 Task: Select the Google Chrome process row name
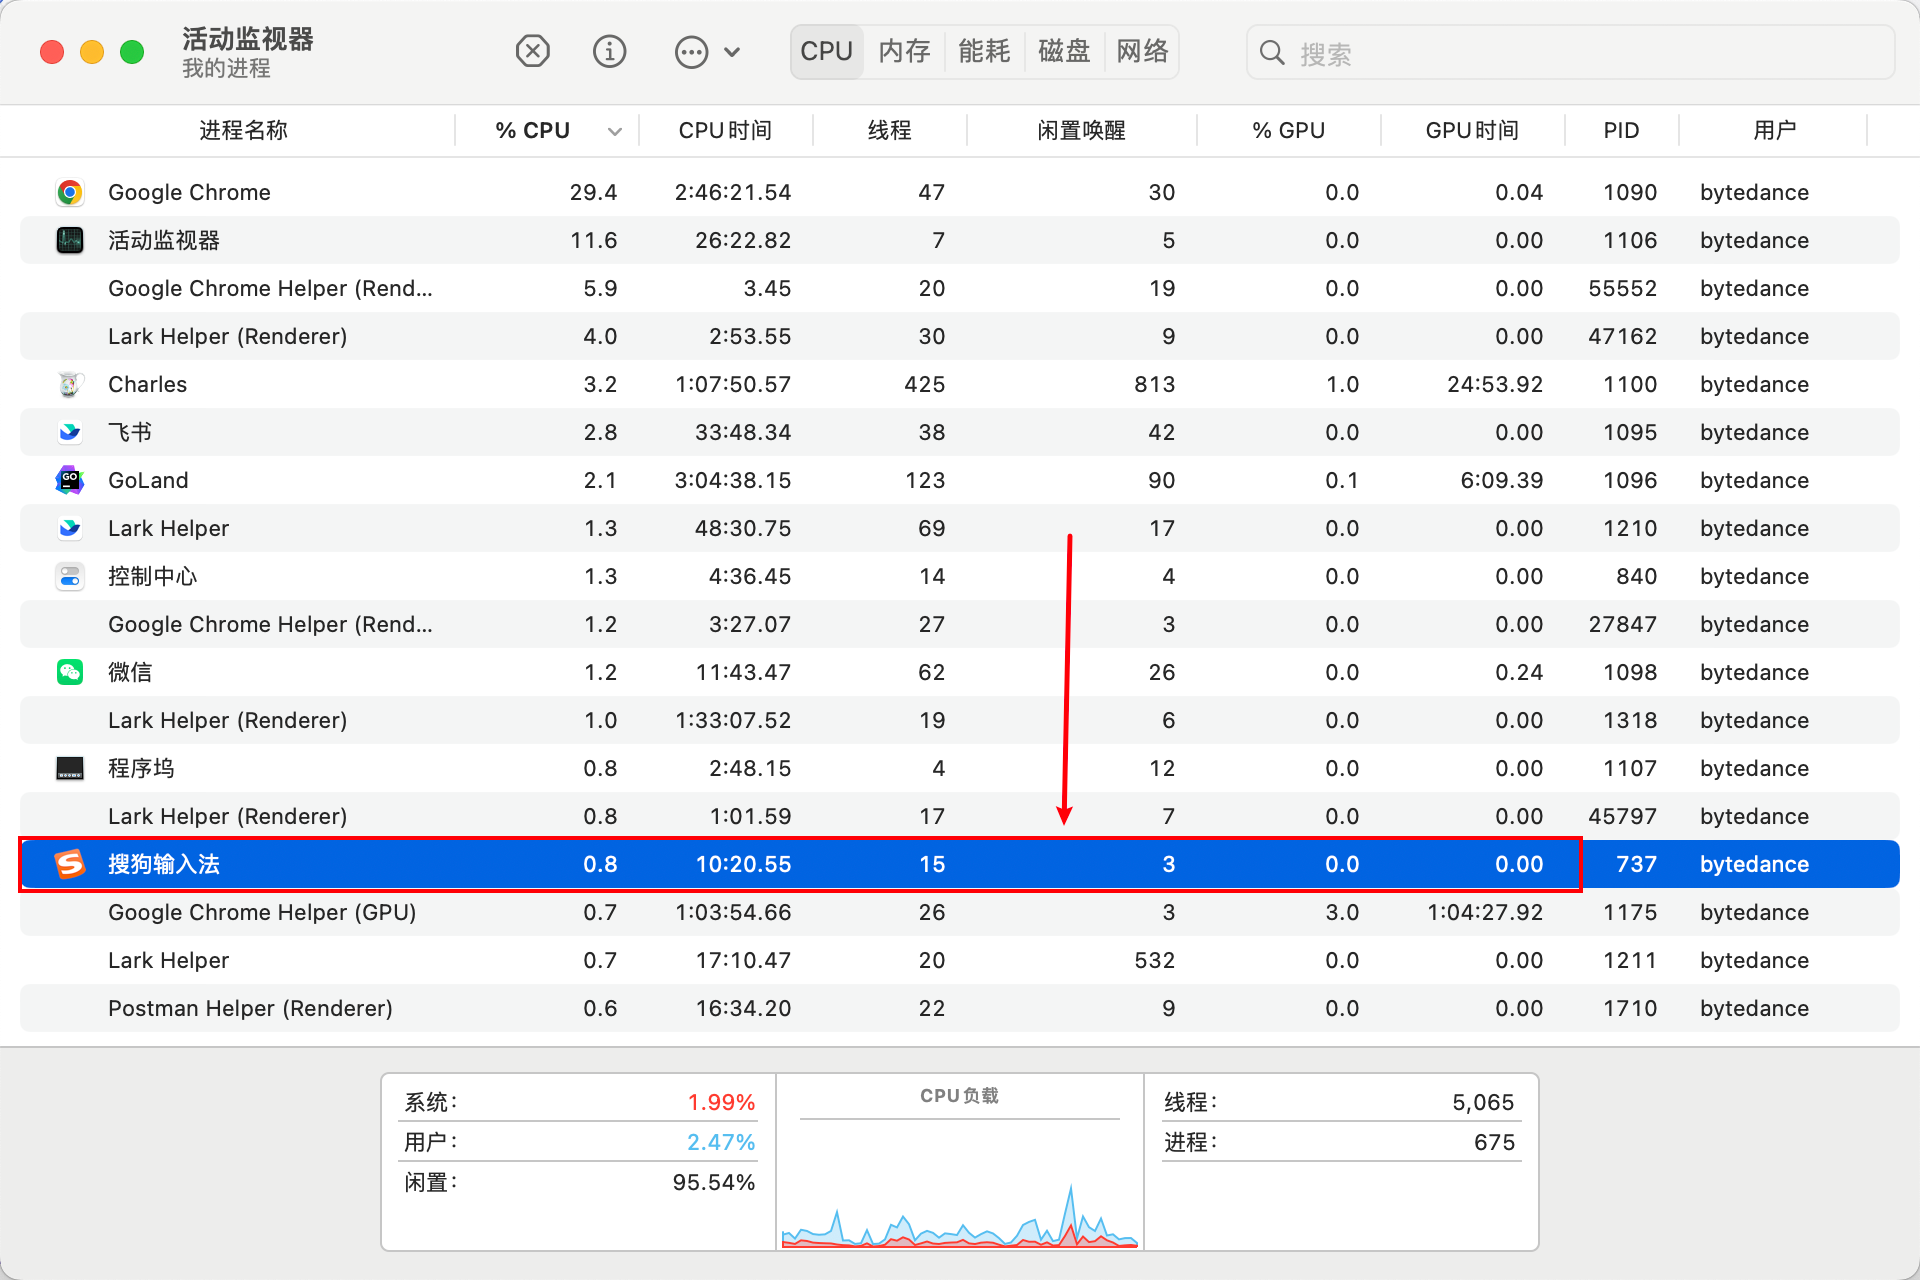pyautogui.click(x=189, y=192)
